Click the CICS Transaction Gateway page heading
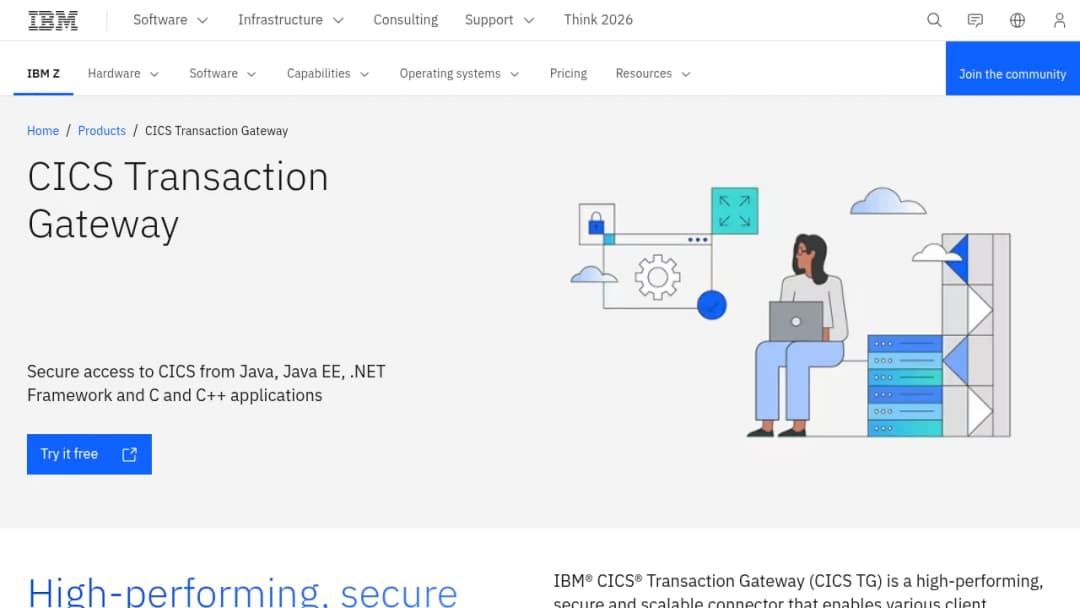Image resolution: width=1080 pixels, height=608 pixels. coord(178,200)
